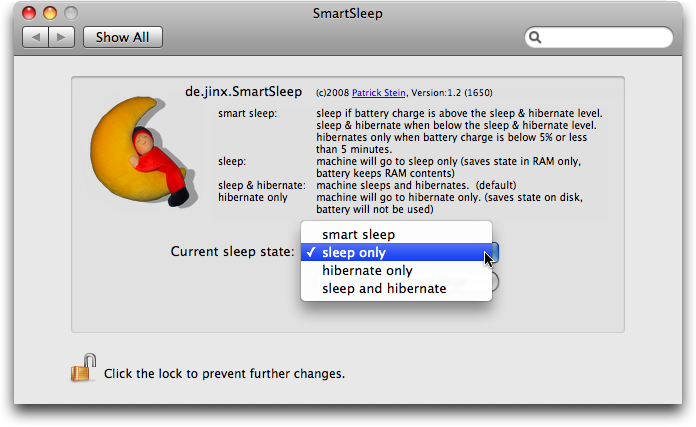Click the unlocked padlock icon
The width and height of the screenshot is (696, 427).
click(x=83, y=368)
